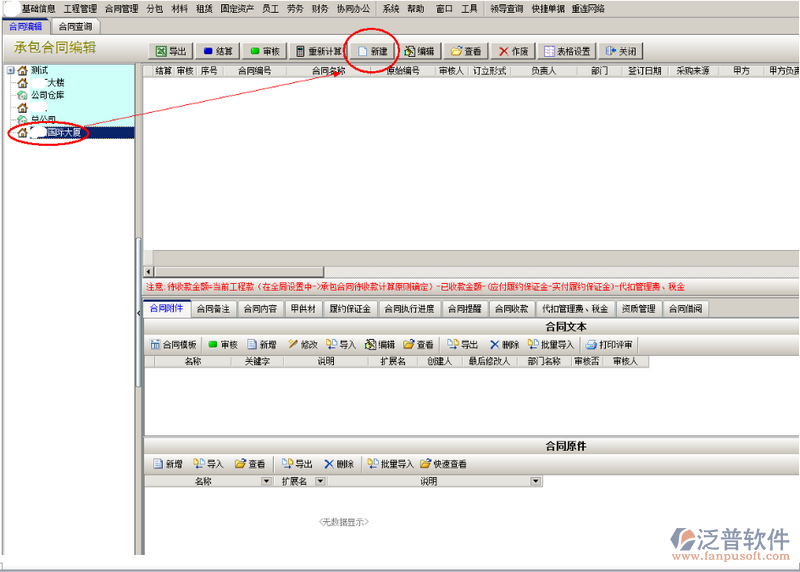Click 批量导入 in the 合同原件 toolbar
This screenshot has height=572, width=800.
point(390,464)
